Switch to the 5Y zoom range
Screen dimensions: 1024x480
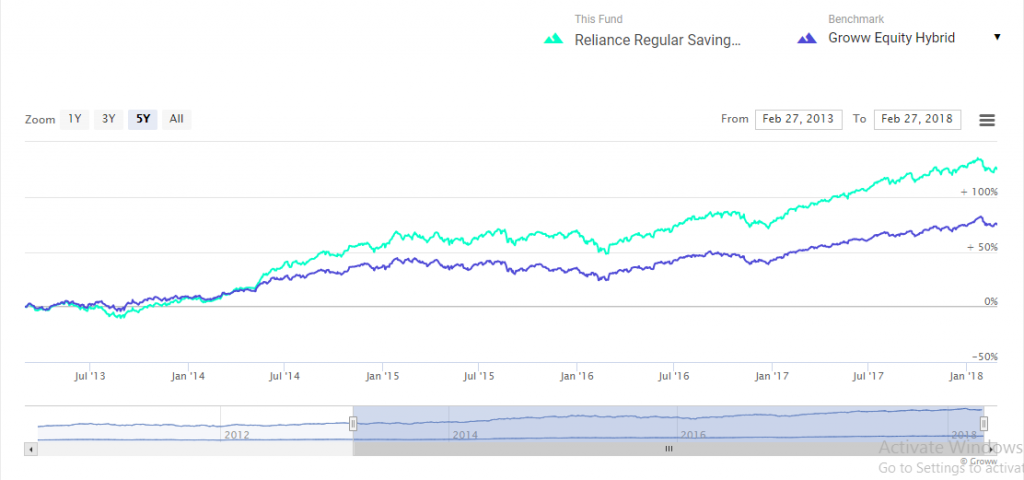click(x=143, y=119)
